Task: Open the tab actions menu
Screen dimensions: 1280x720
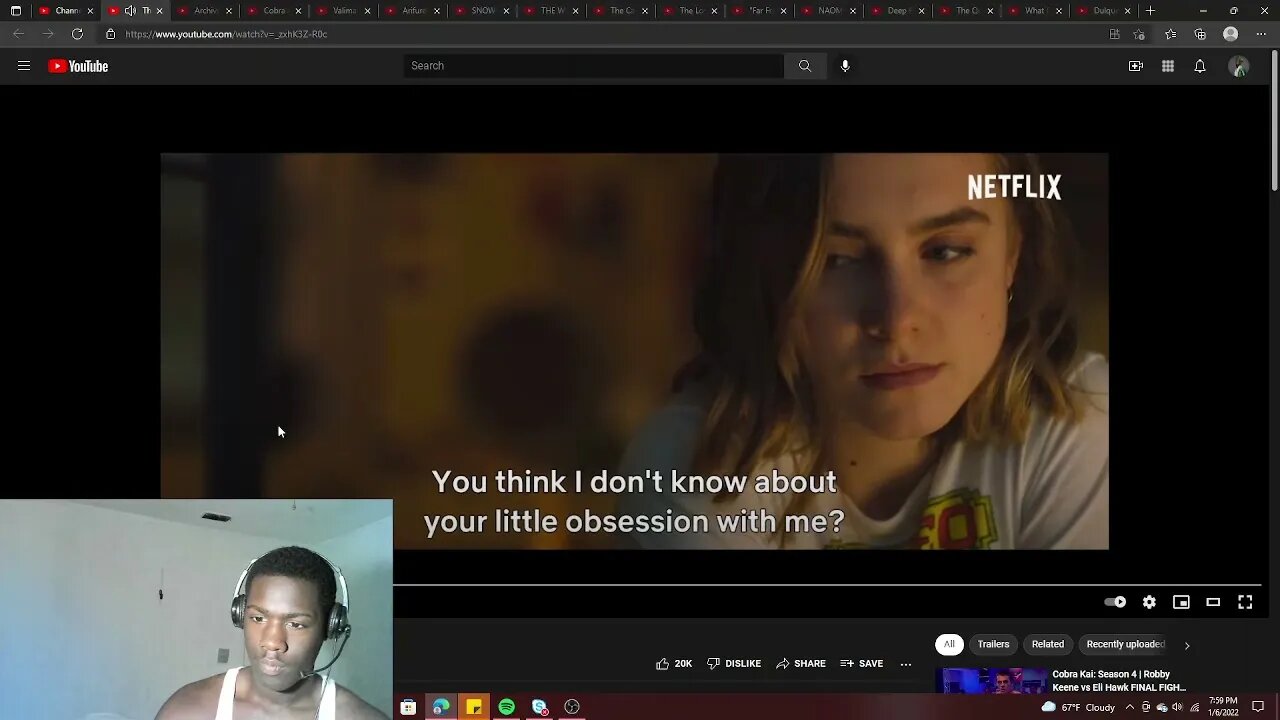Action: (x=16, y=11)
